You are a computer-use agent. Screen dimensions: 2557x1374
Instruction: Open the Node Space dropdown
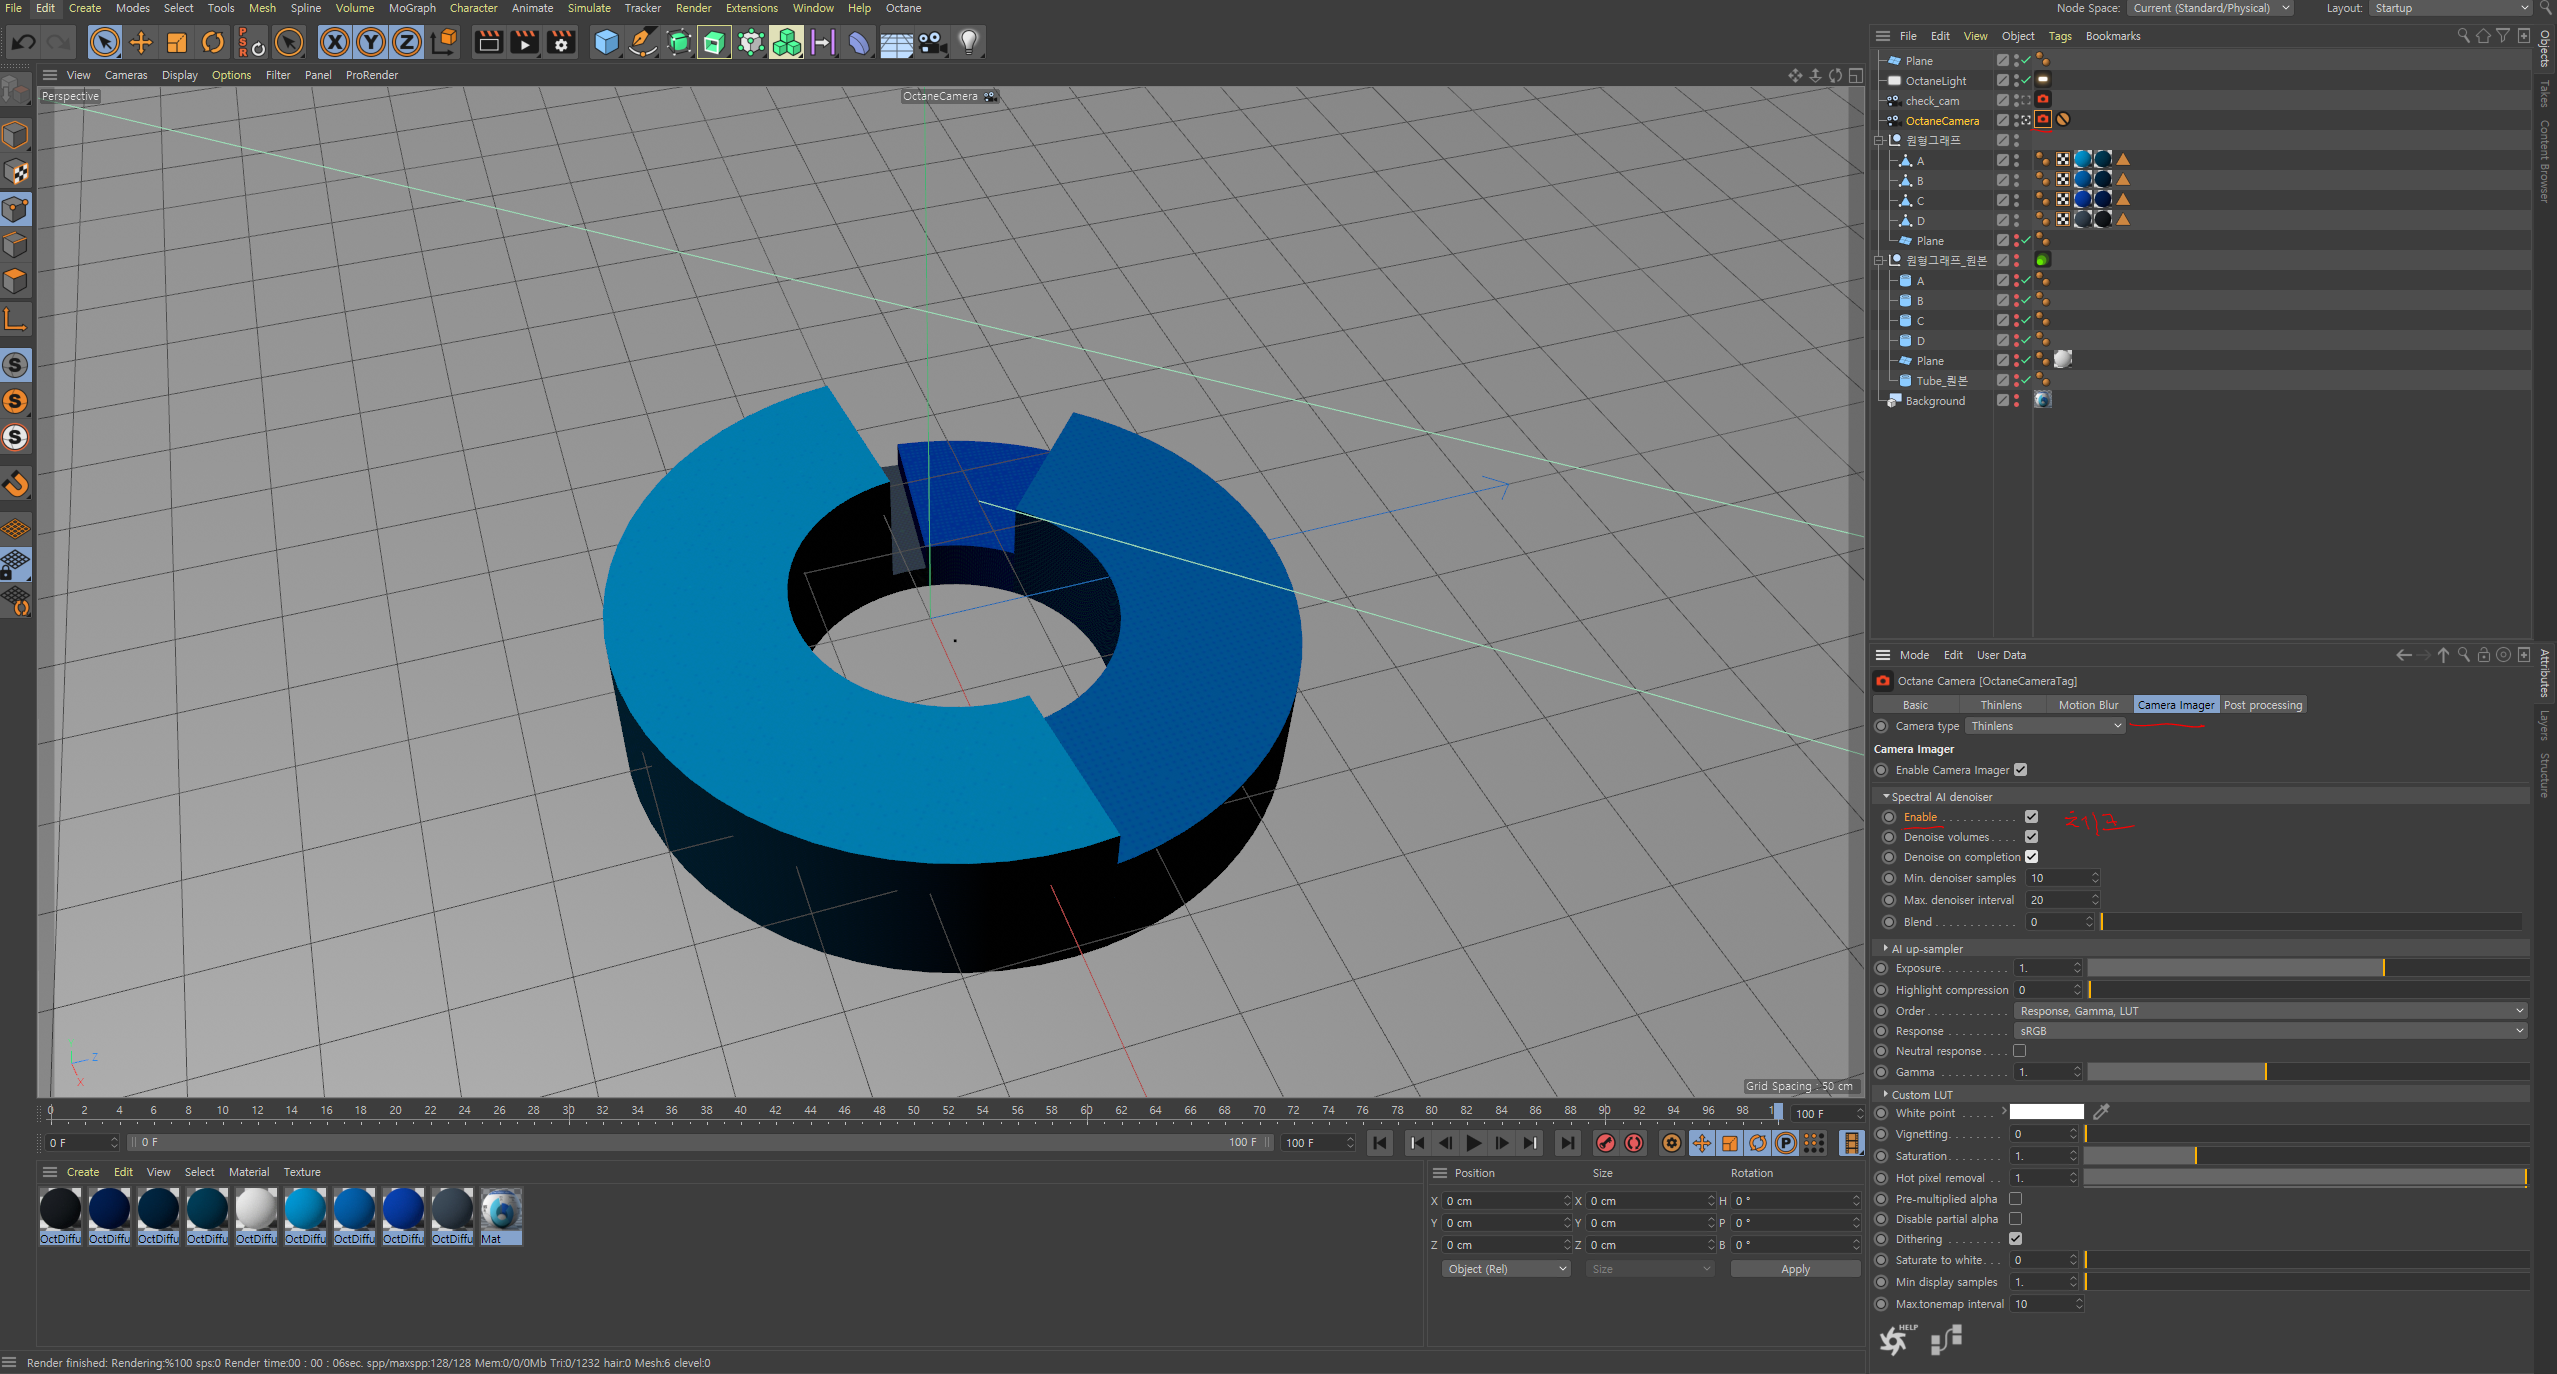[2210, 8]
